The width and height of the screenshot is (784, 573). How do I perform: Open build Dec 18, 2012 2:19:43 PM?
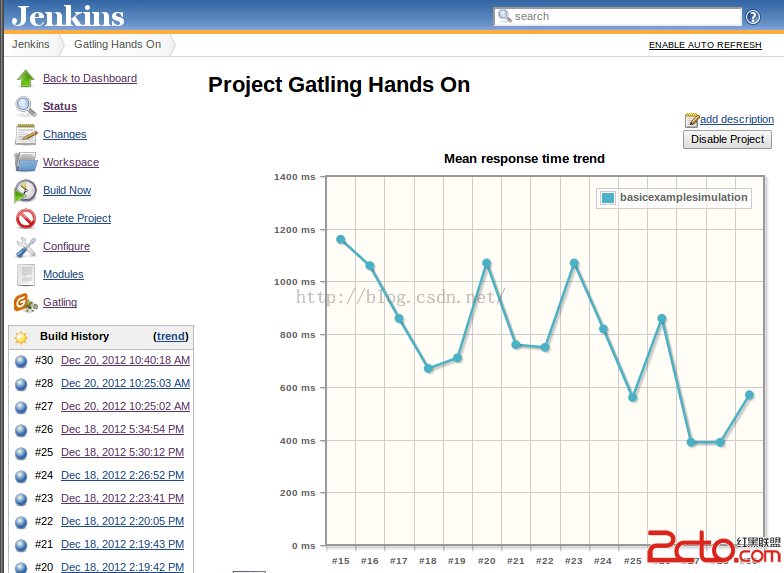[x=122, y=544]
